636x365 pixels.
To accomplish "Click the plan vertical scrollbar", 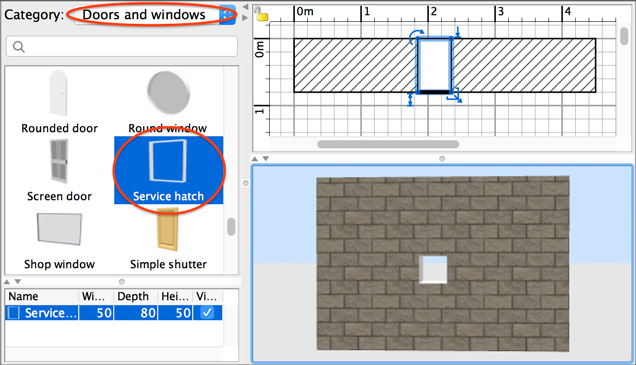I will click(x=625, y=36).
